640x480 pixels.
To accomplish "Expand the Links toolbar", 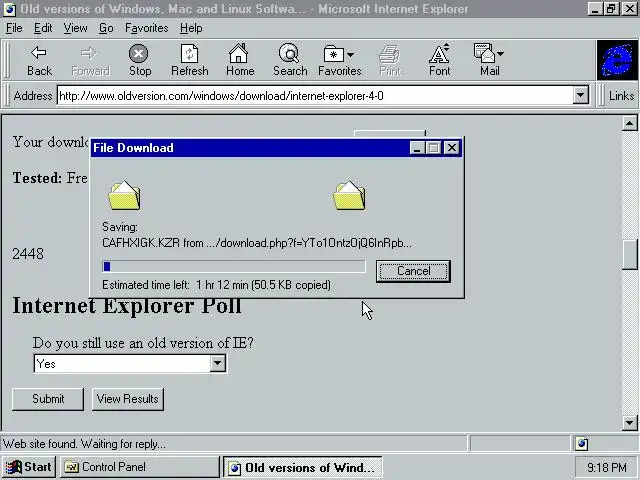I will (x=621, y=96).
